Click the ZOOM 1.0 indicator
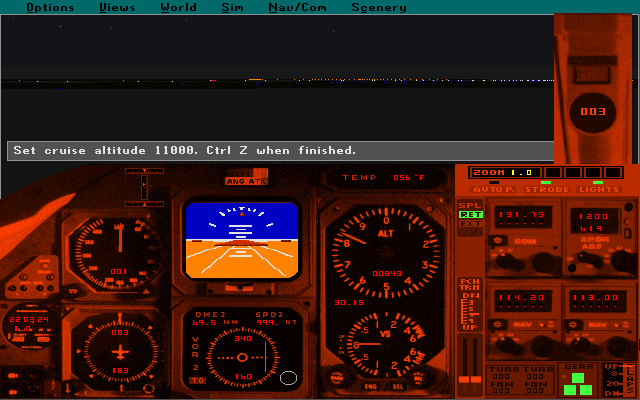The width and height of the screenshot is (640, 400). click(504, 172)
